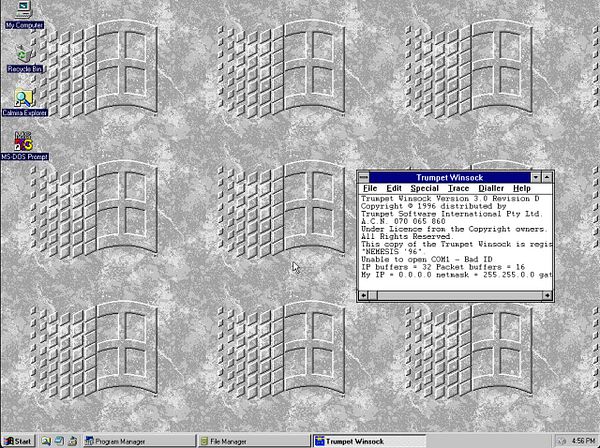This screenshot has height=448, width=600.
Task: Open the Trumpet Winsock window control menu box
Action: click(x=364, y=177)
